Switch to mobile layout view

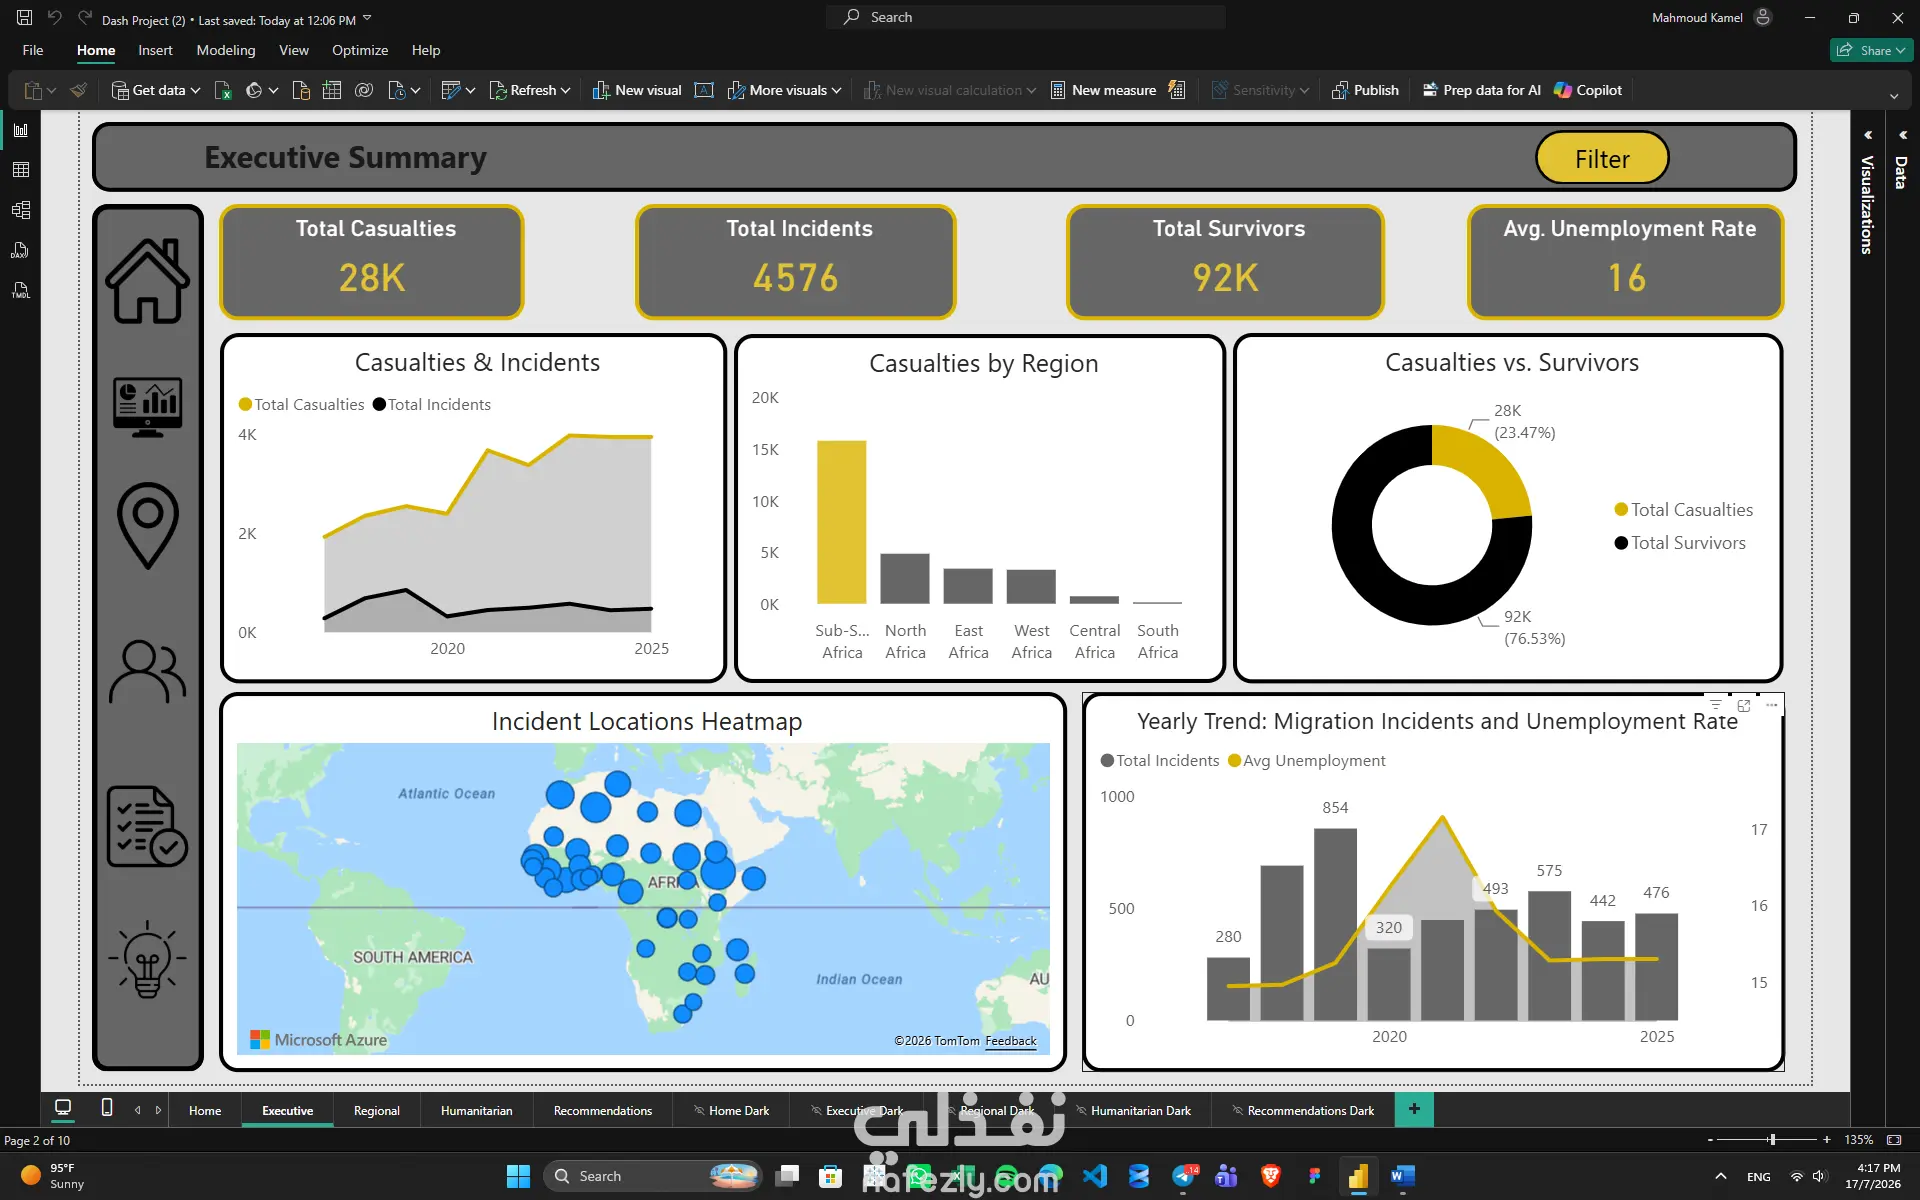pos(107,1108)
